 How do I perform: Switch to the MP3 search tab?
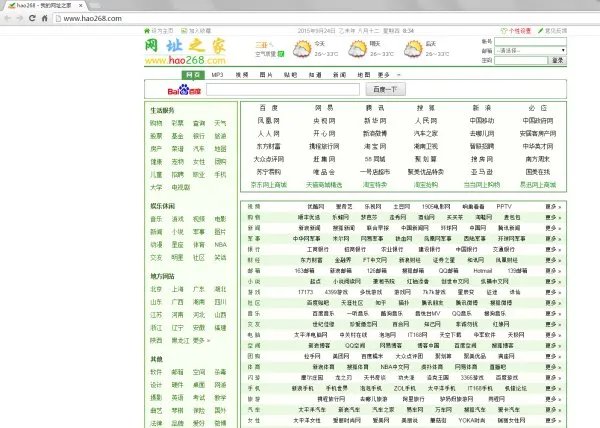click(218, 75)
